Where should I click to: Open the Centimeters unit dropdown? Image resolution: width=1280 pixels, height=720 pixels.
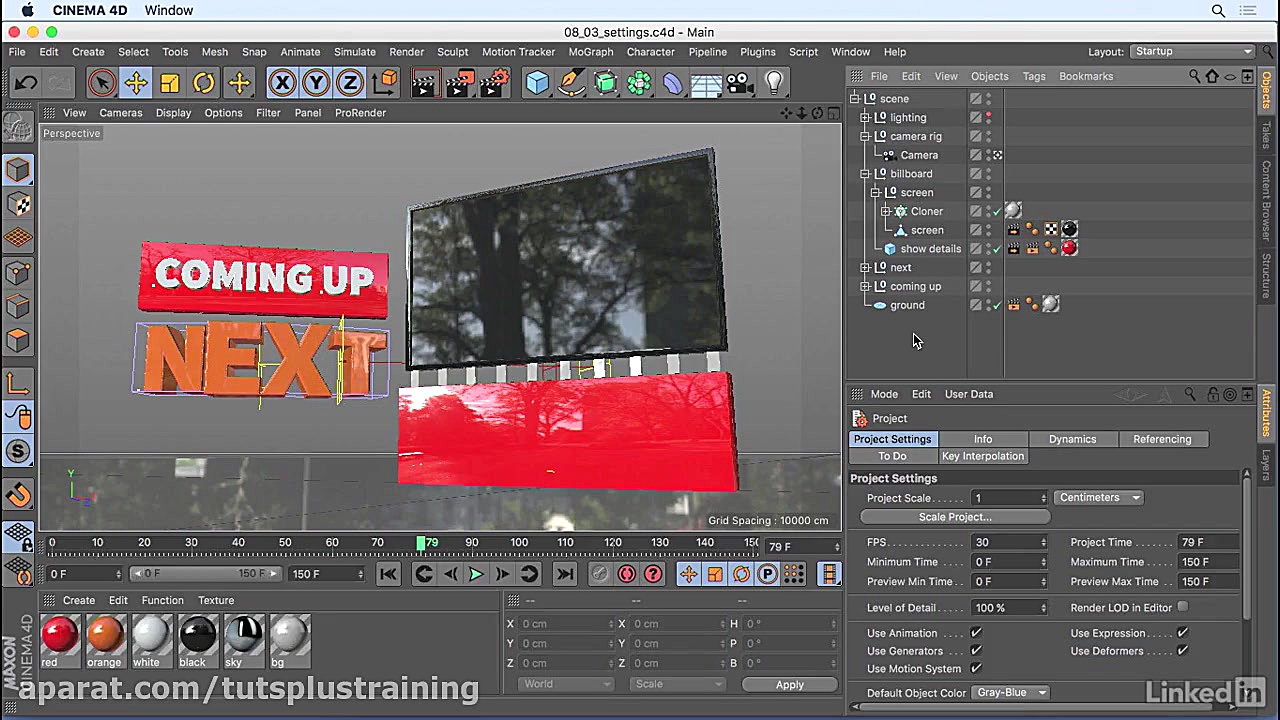click(x=1098, y=498)
